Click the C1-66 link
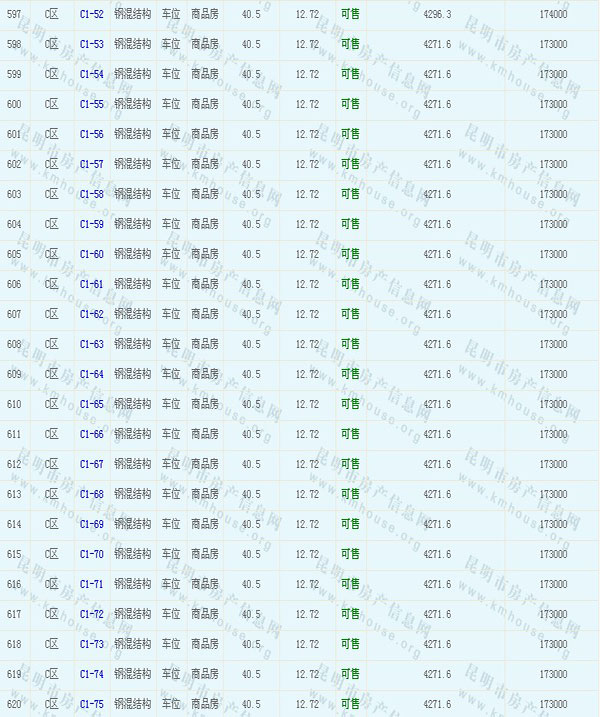The width and height of the screenshot is (600, 717). click(91, 434)
